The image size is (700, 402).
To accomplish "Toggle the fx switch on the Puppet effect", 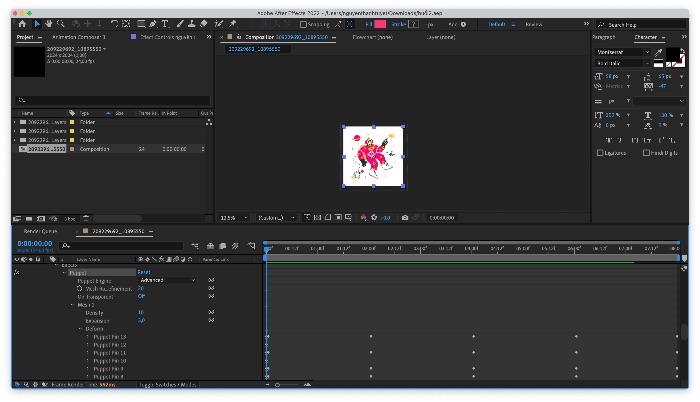I will (17, 272).
